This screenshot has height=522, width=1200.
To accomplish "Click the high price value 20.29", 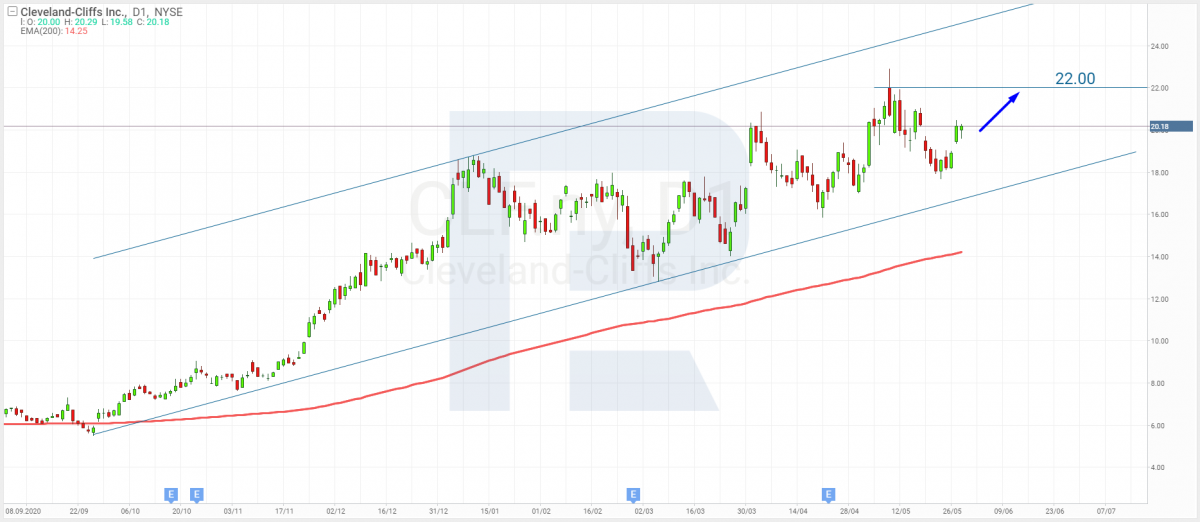I will pyautogui.click(x=84, y=22).
